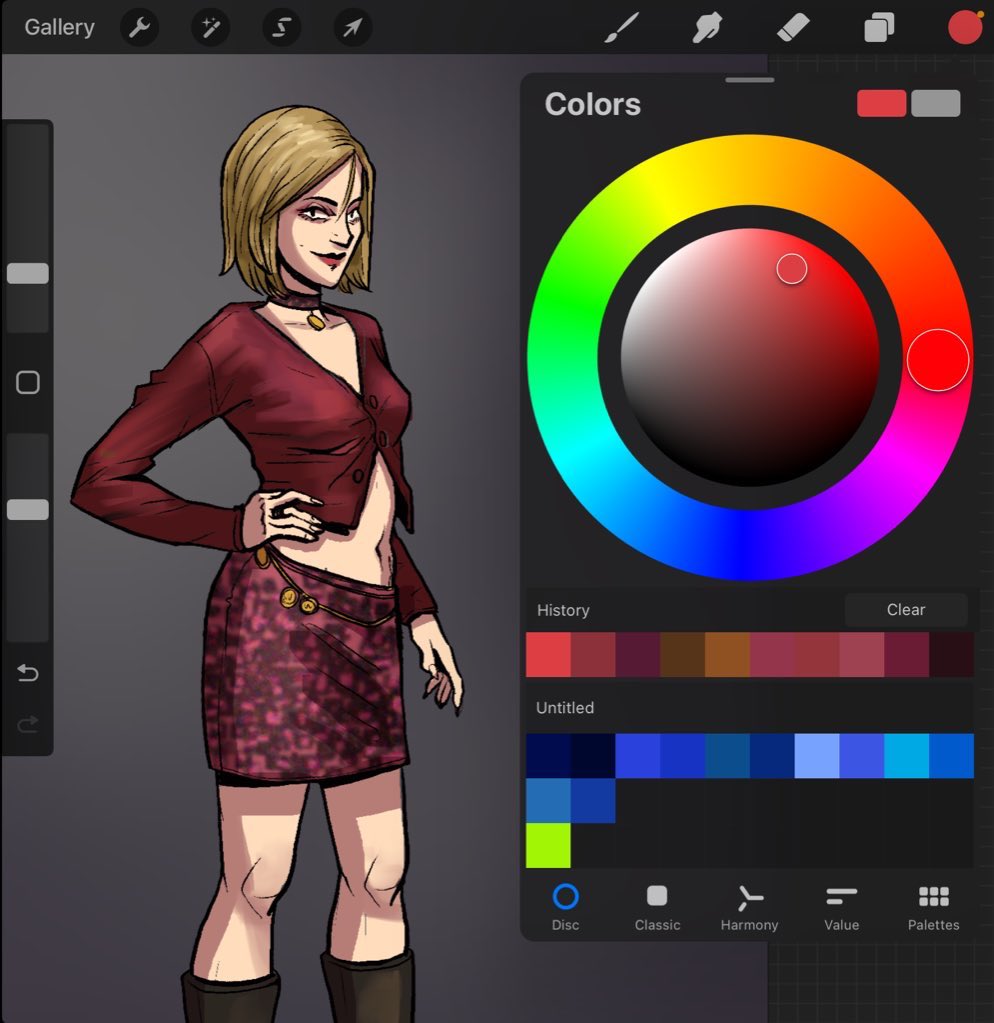Pick the royal blue third palette swatch
The width and height of the screenshot is (994, 1023).
pos(638,756)
